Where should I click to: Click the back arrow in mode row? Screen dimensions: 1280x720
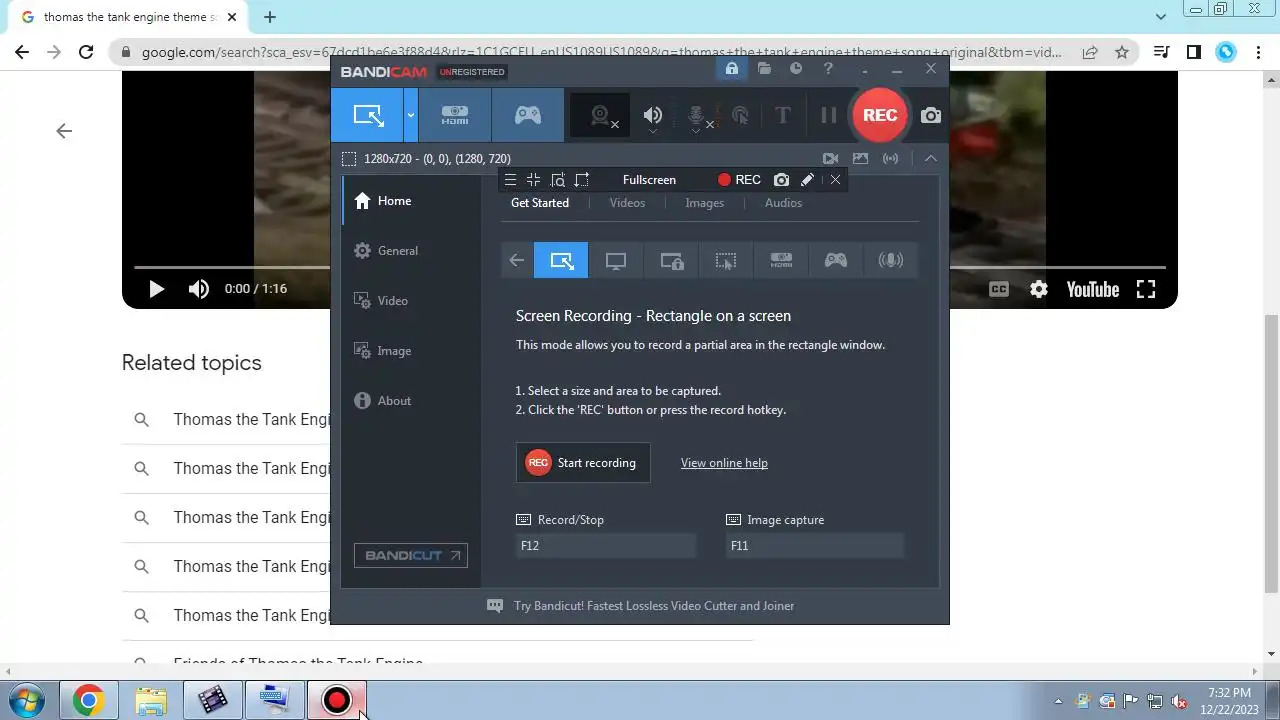[x=517, y=260]
